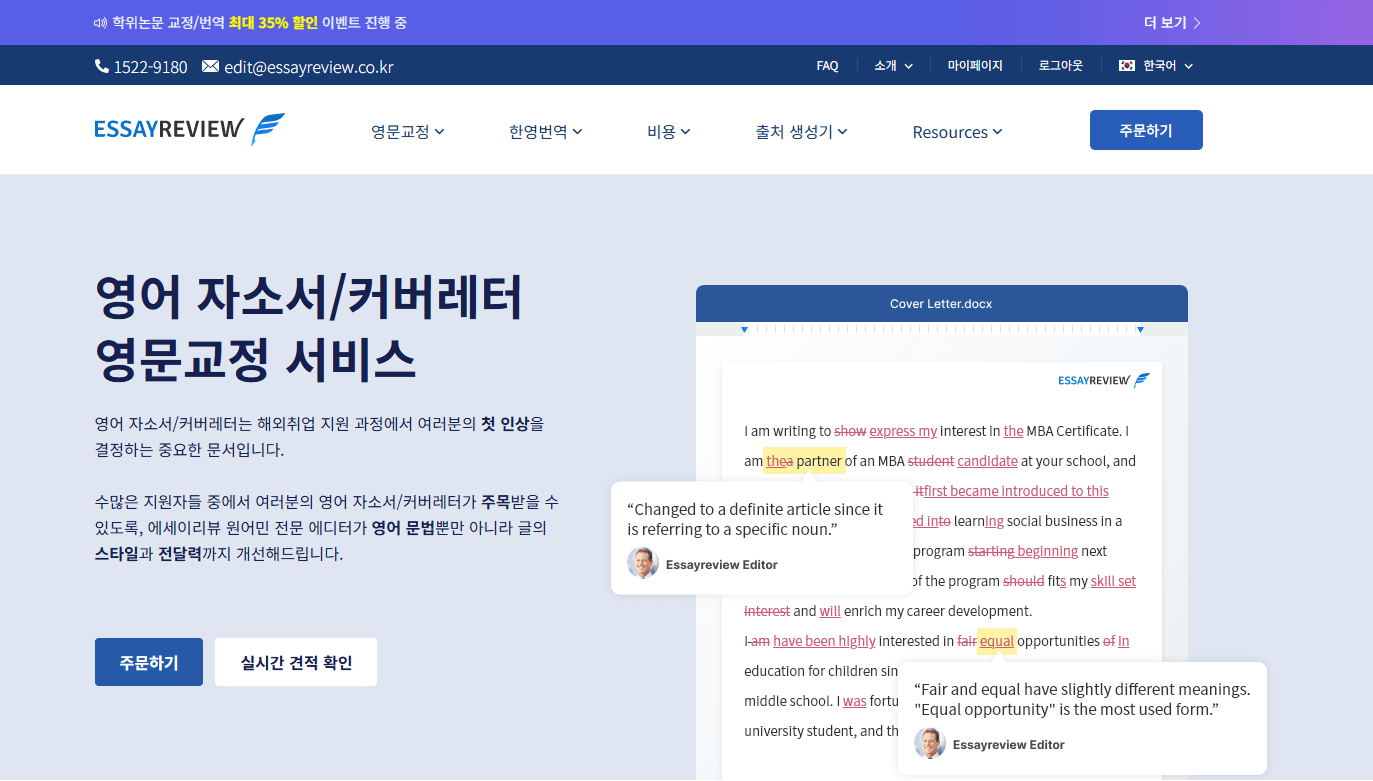This screenshot has height=781, width=1373.
Task: Open the 마이페이지 menu item
Action: [975, 65]
